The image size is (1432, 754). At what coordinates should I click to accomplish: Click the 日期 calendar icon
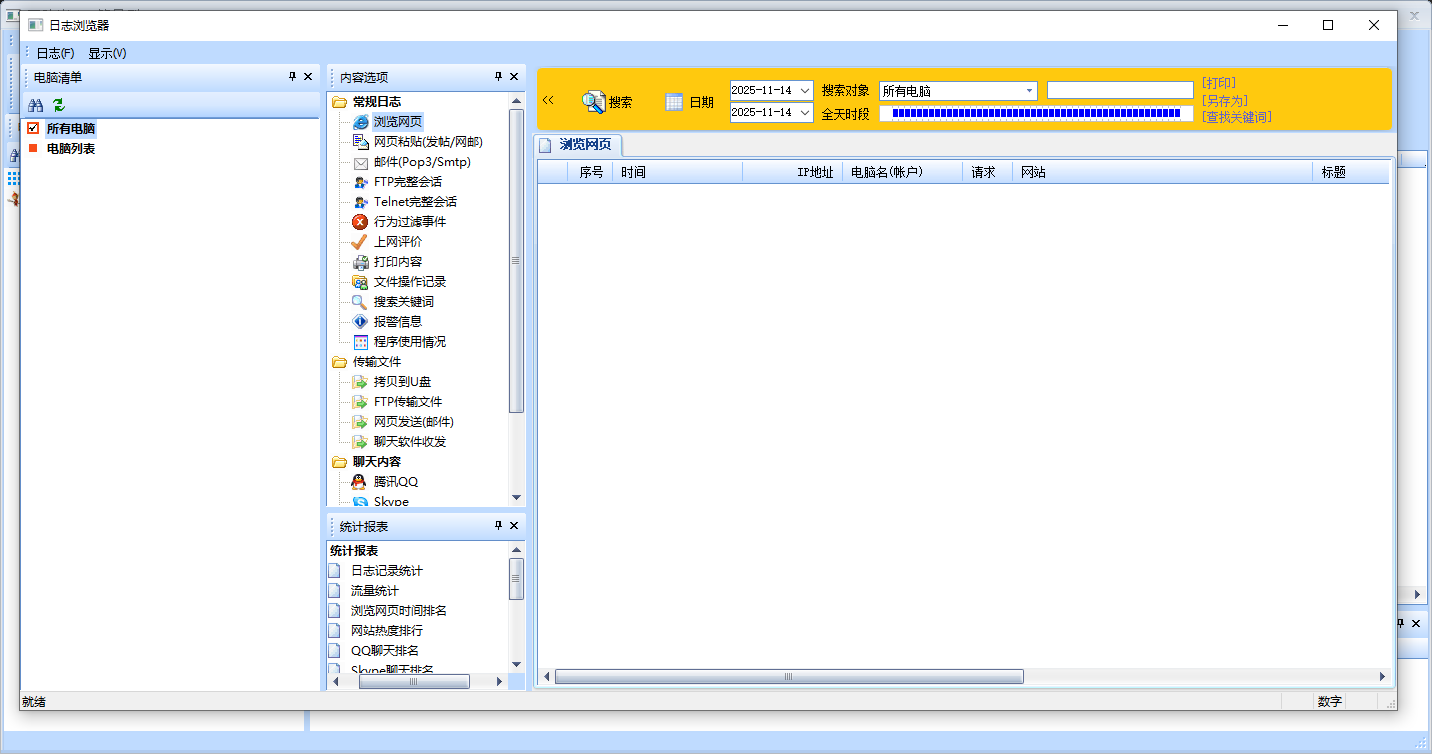(674, 102)
